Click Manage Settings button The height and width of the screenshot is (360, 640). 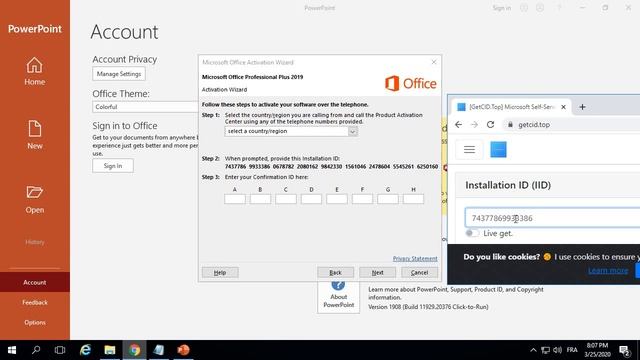tap(119, 74)
